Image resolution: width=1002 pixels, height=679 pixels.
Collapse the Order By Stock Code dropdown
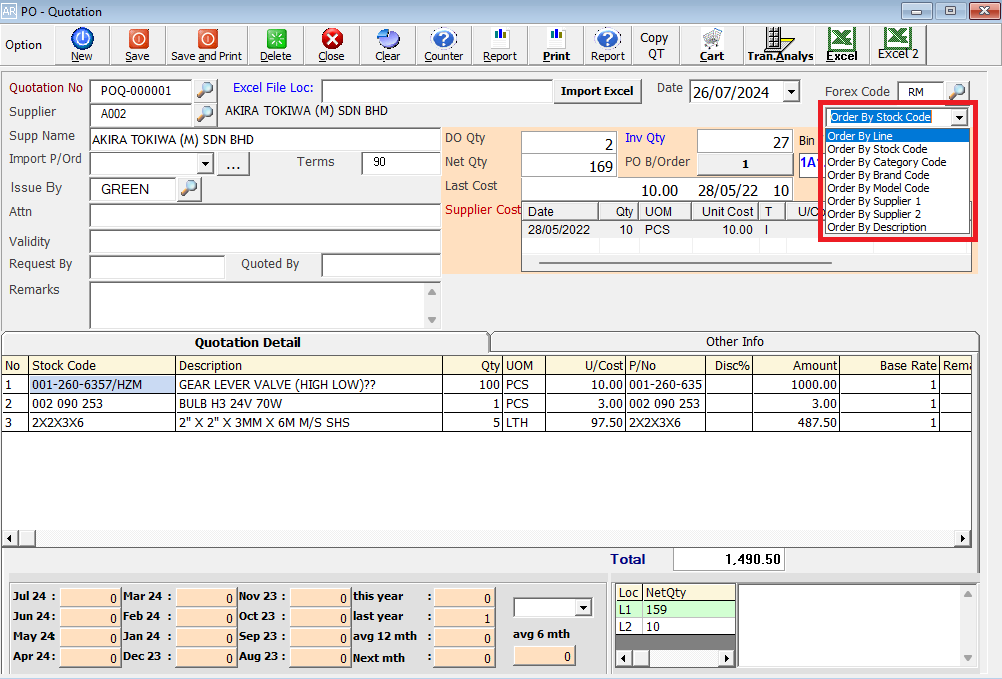coord(959,118)
